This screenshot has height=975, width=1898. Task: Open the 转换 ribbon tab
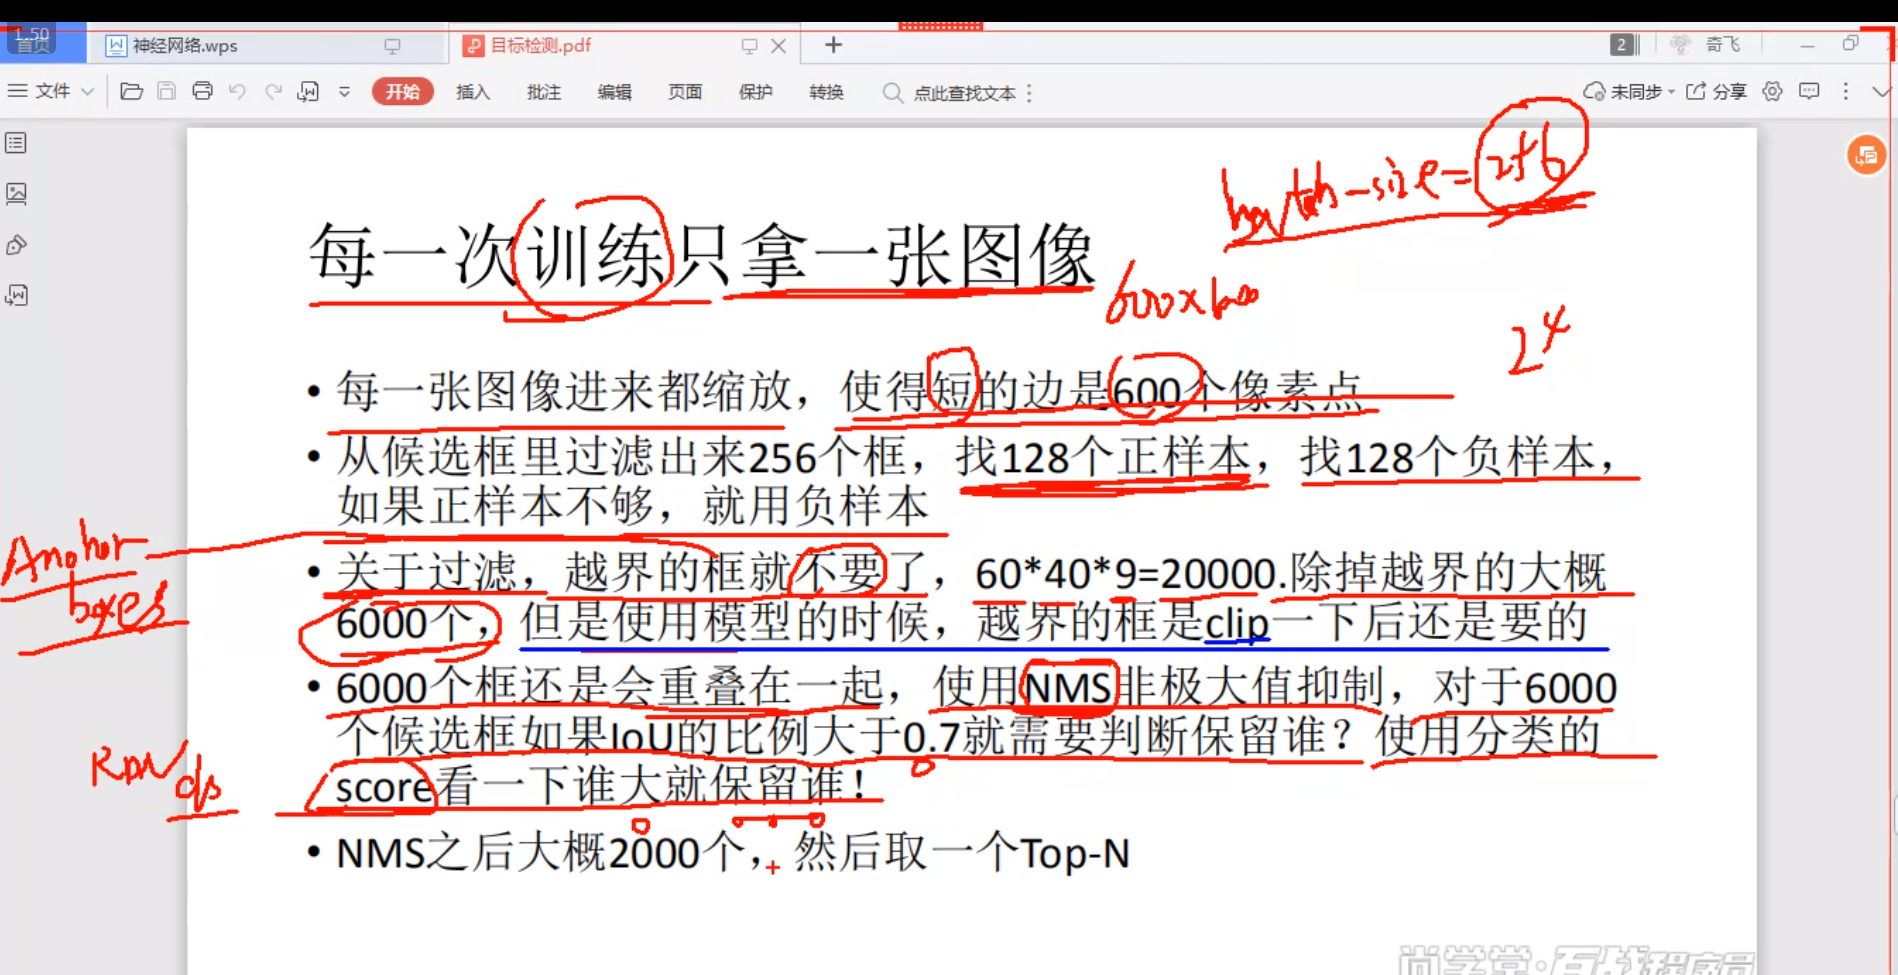826,92
